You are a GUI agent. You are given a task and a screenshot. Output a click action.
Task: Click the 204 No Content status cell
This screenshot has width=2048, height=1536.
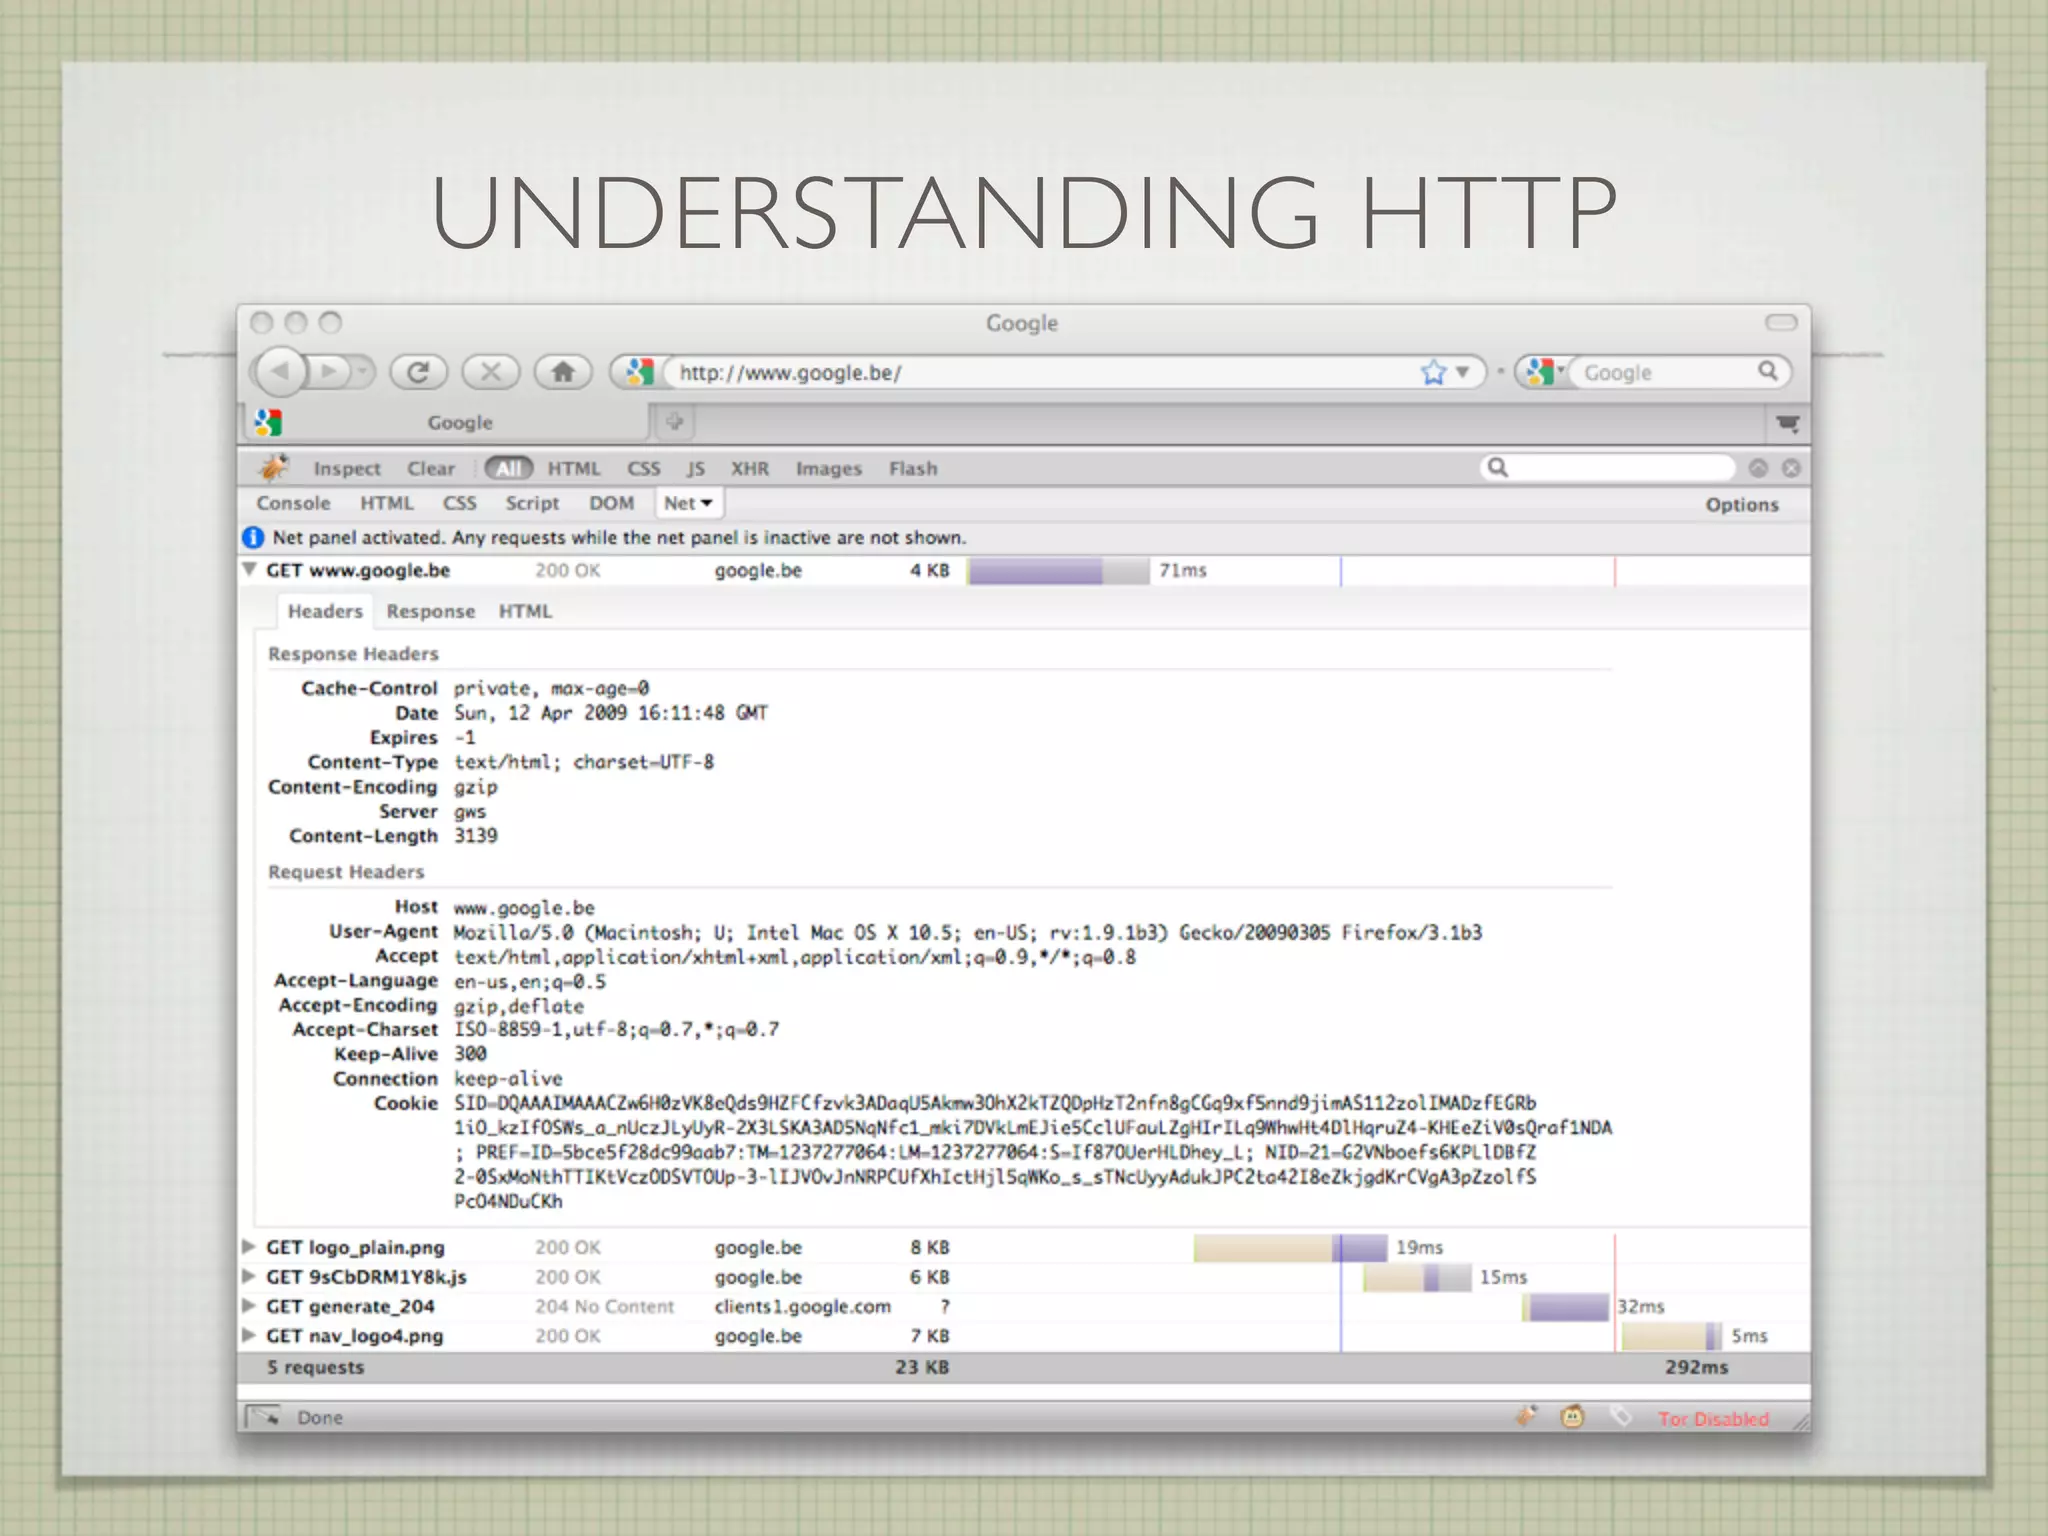(x=604, y=1306)
